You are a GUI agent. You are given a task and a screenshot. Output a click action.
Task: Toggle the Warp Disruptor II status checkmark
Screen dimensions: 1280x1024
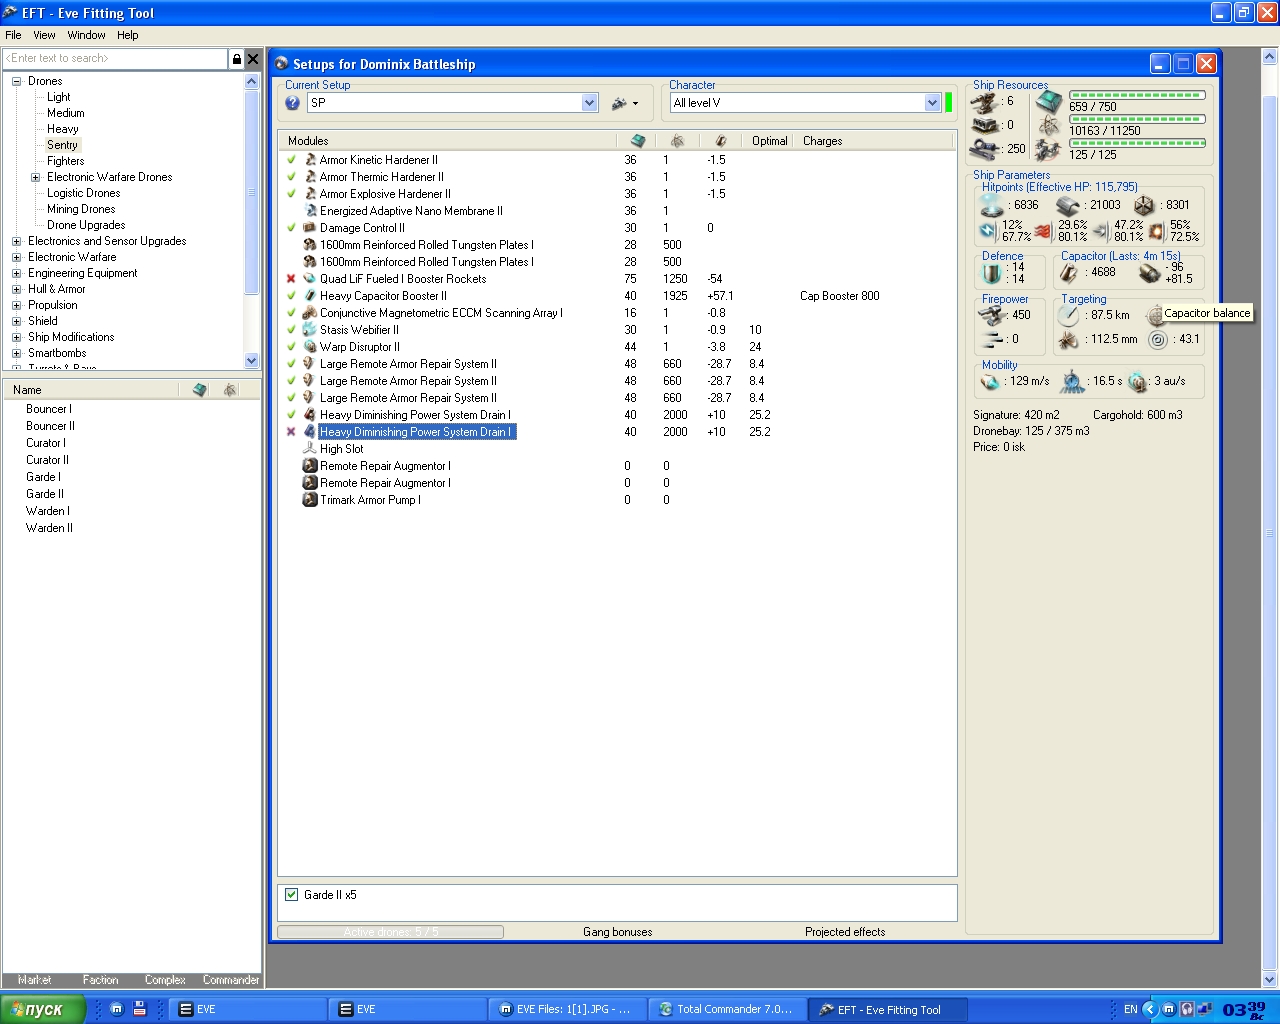tap(291, 347)
